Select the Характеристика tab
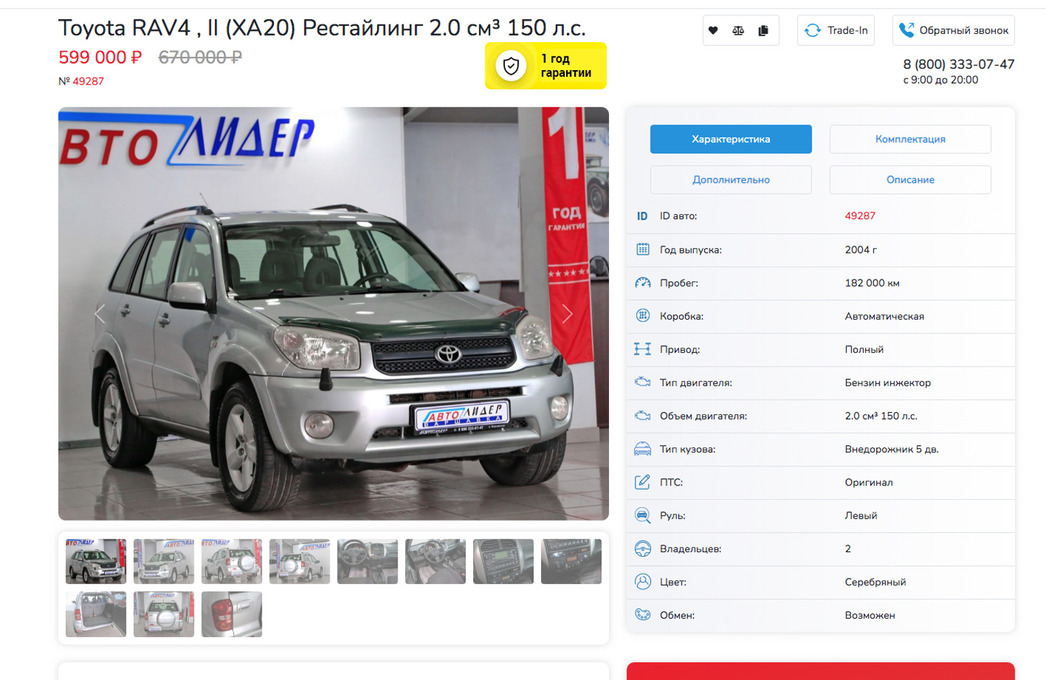Image resolution: width=1046 pixels, height=680 pixels. tap(730, 139)
